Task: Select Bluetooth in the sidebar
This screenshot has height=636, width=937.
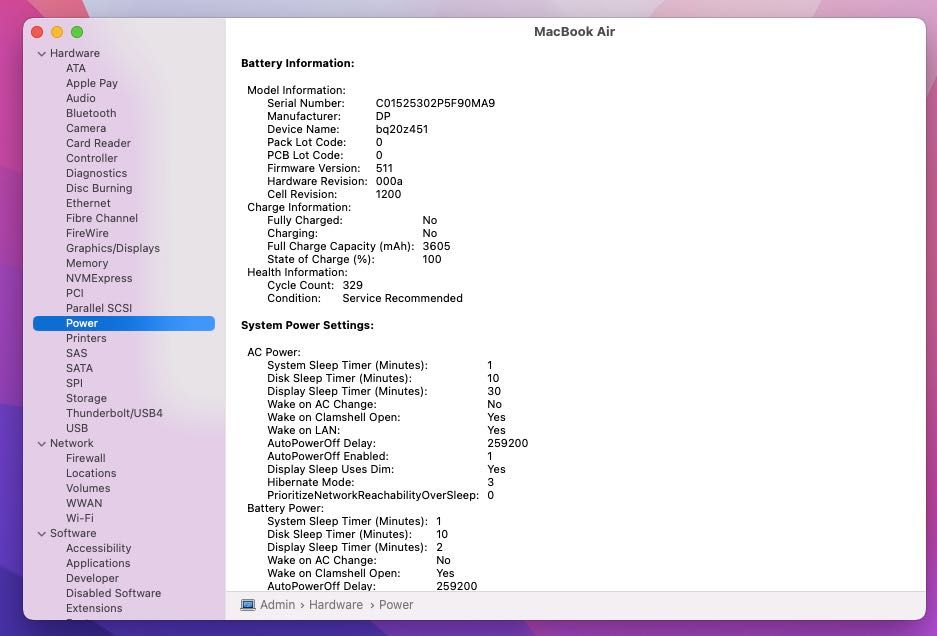Action: [x=91, y=113]
